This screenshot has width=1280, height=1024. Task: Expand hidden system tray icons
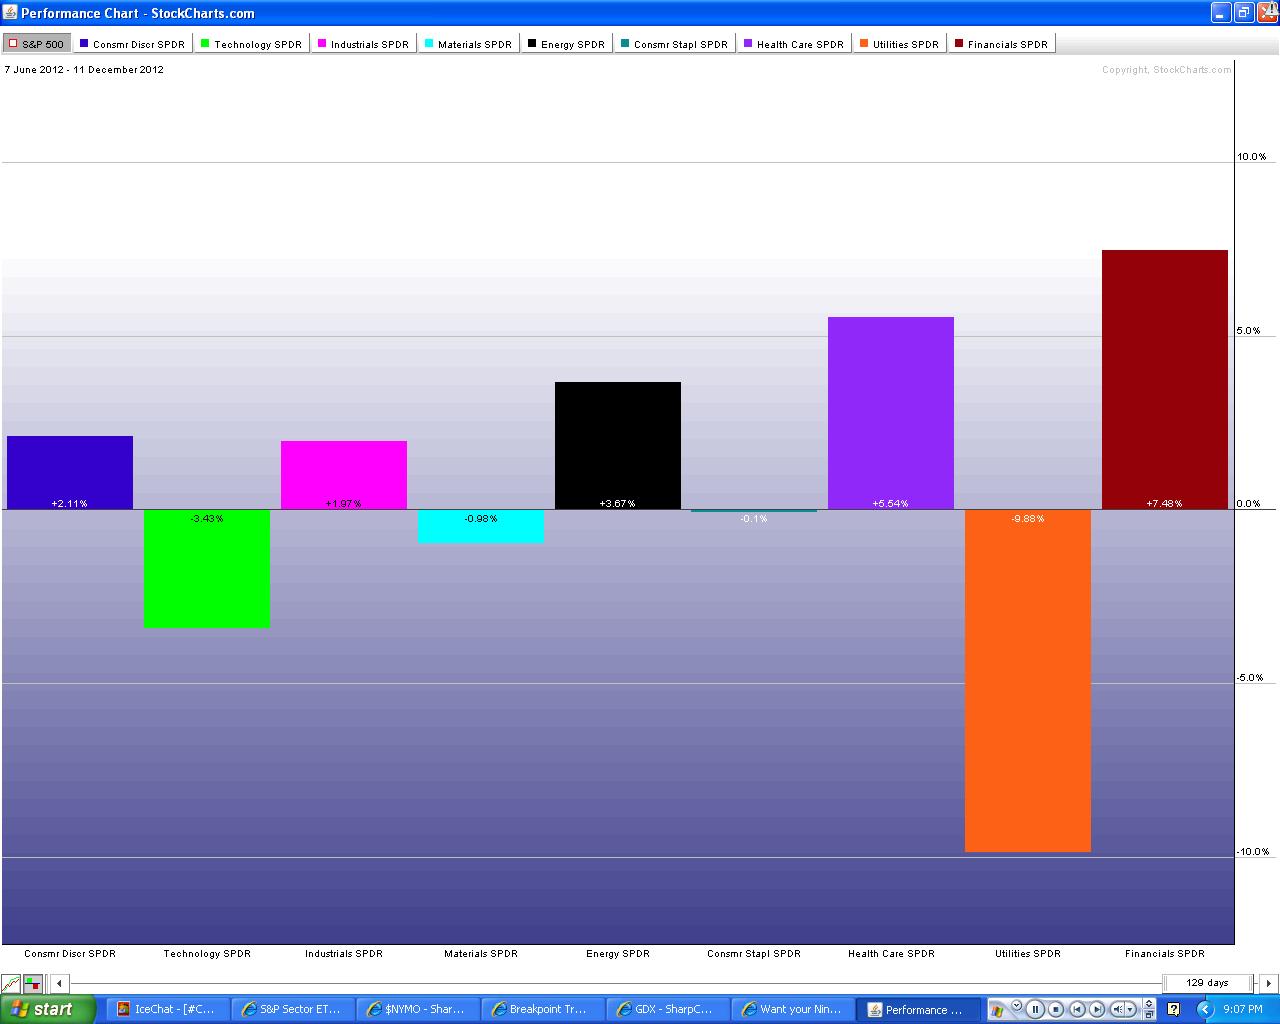[x=1205, y=1009]
